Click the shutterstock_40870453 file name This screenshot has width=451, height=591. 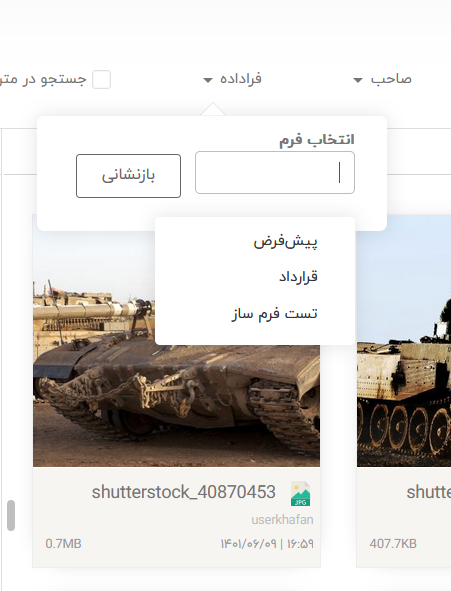183,492
